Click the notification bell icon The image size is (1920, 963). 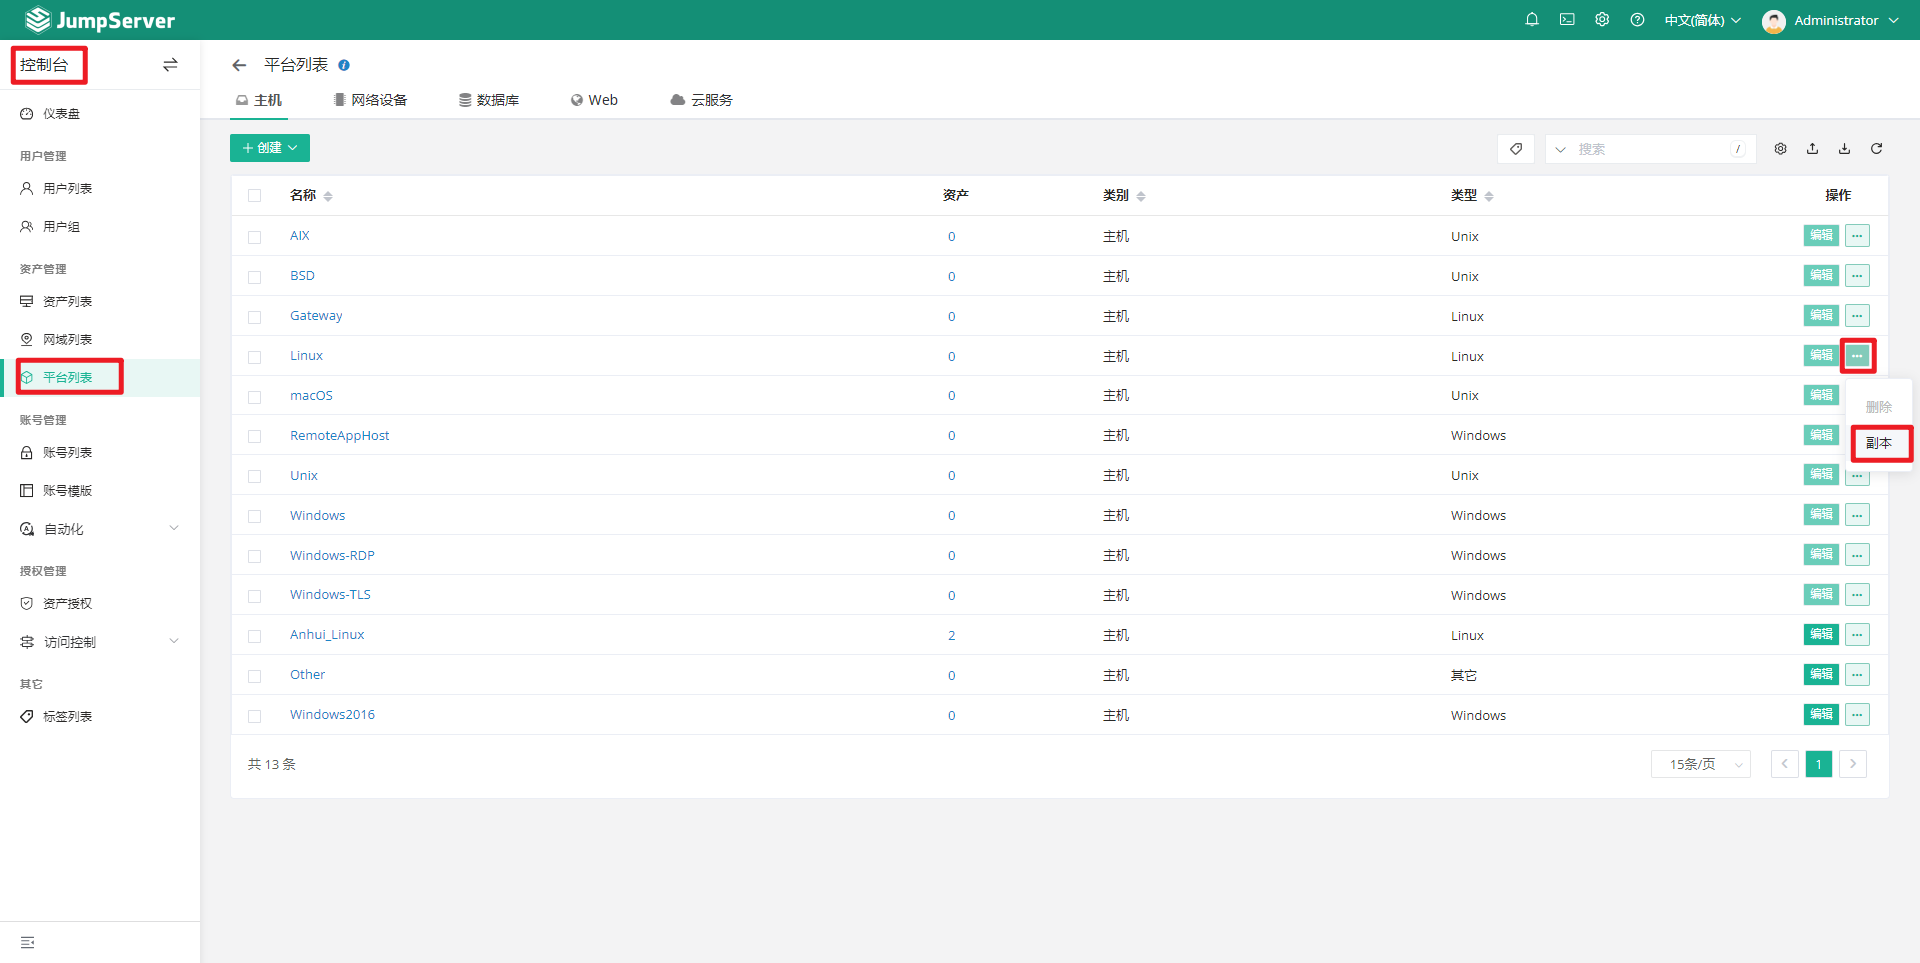[x=1531, y=20]
